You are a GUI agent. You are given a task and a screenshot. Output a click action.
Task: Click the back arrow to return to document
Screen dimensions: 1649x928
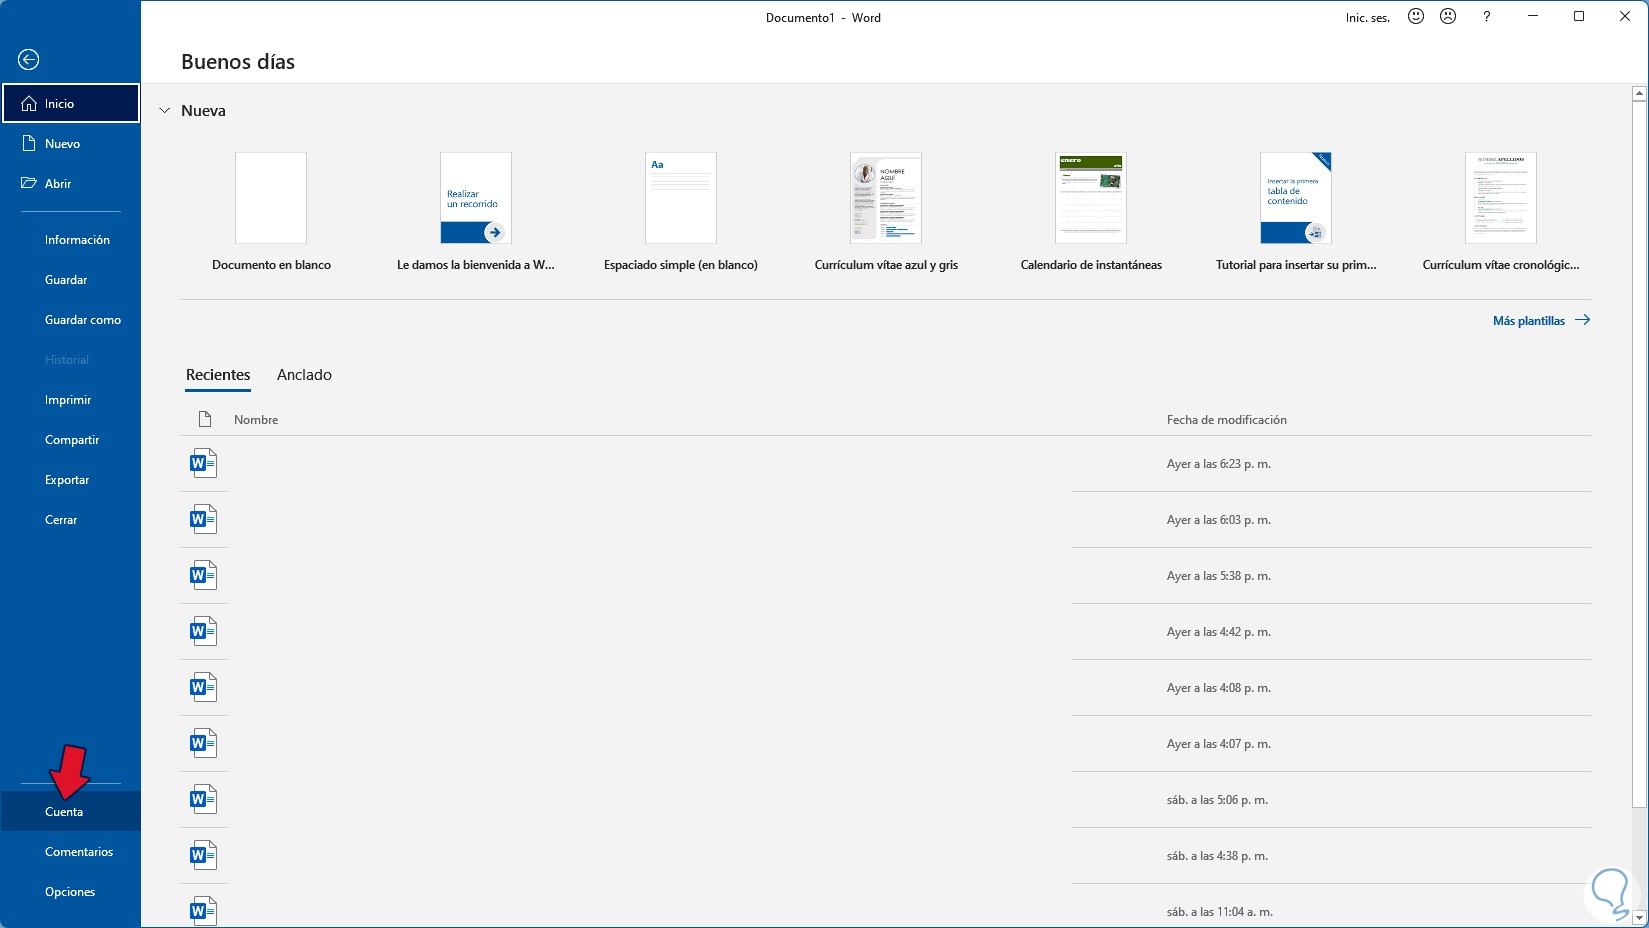[x=29, y=60]
